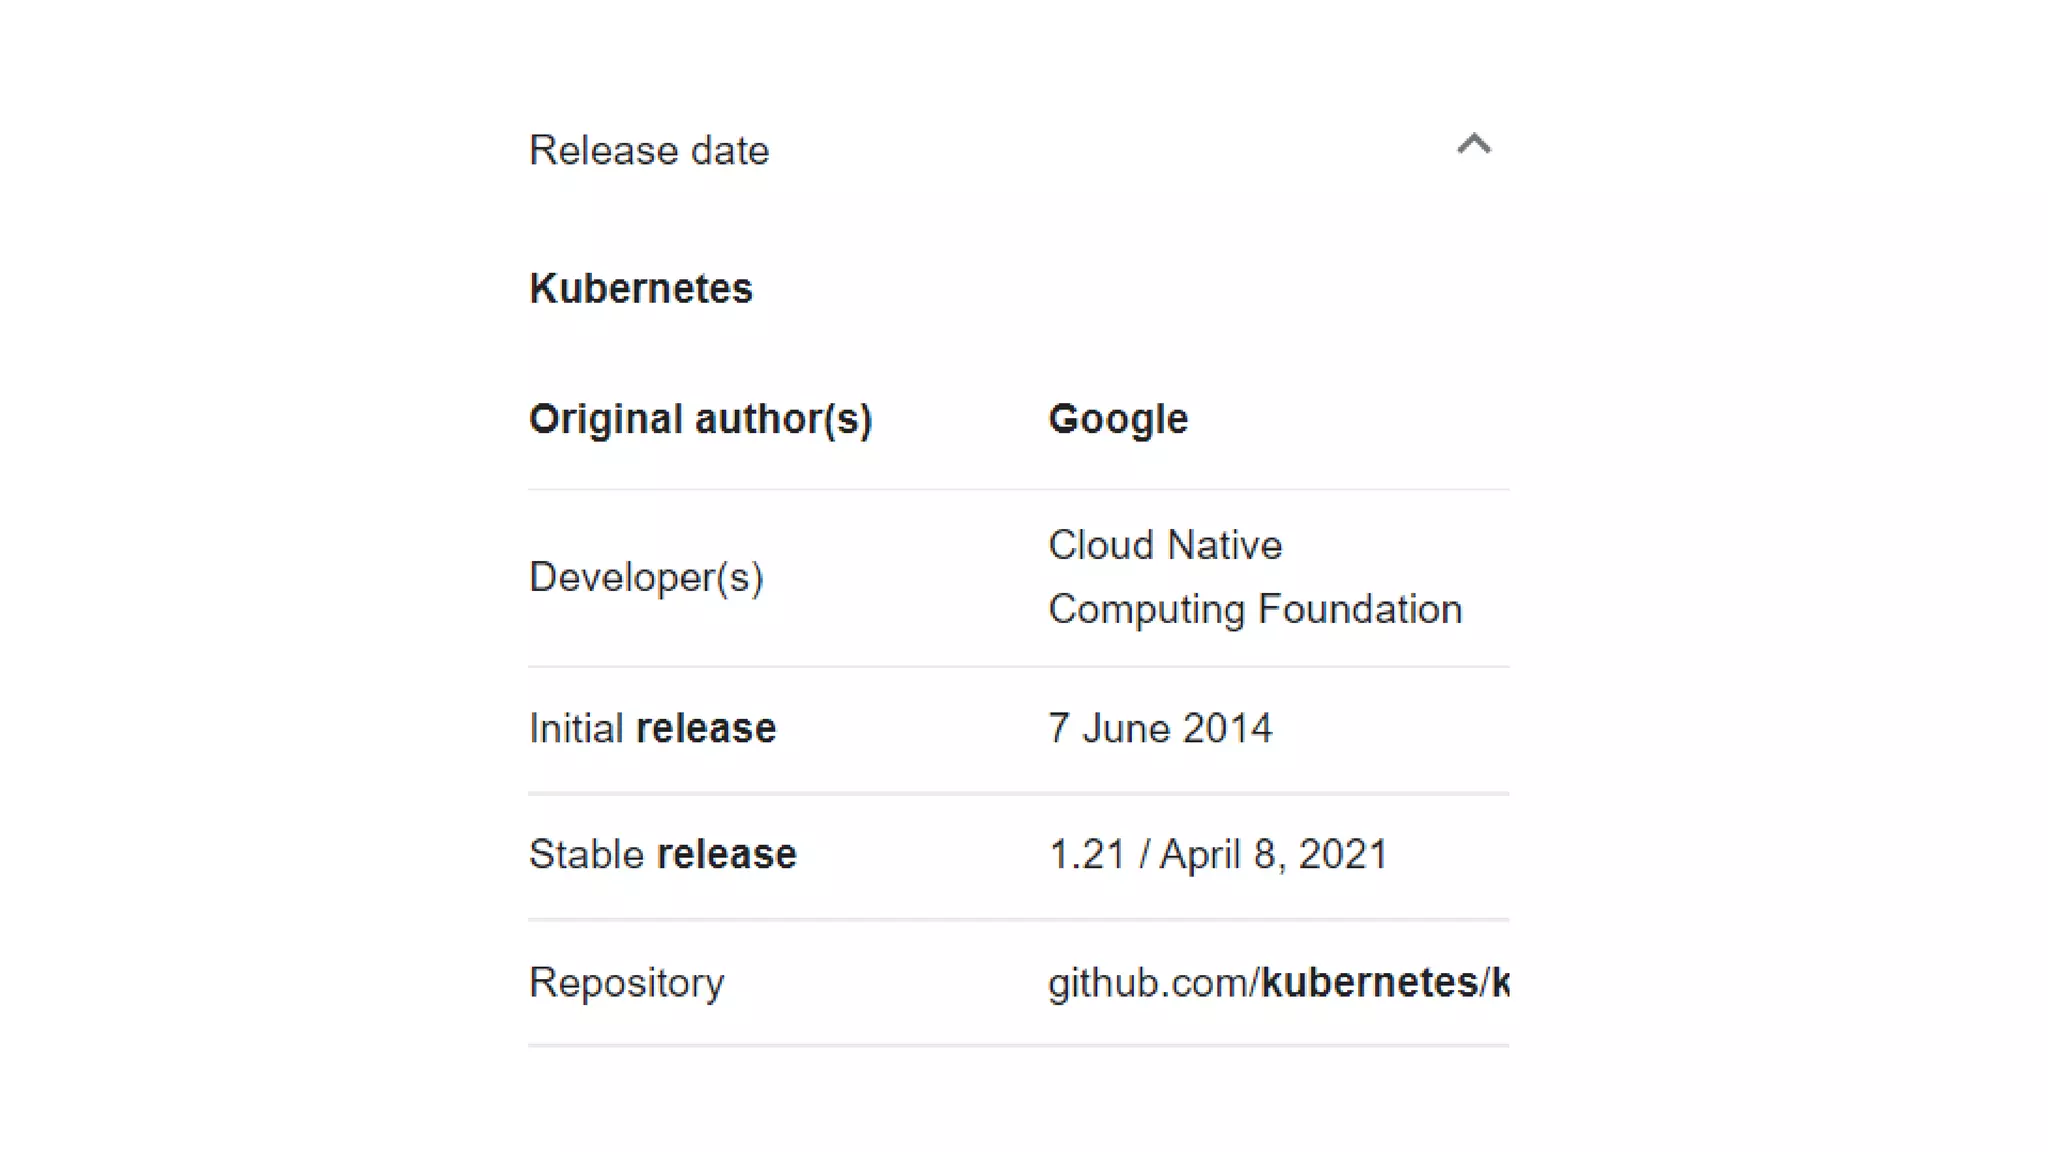
Task: Click the word 'Stable' in table
Action: pos(586,855)
